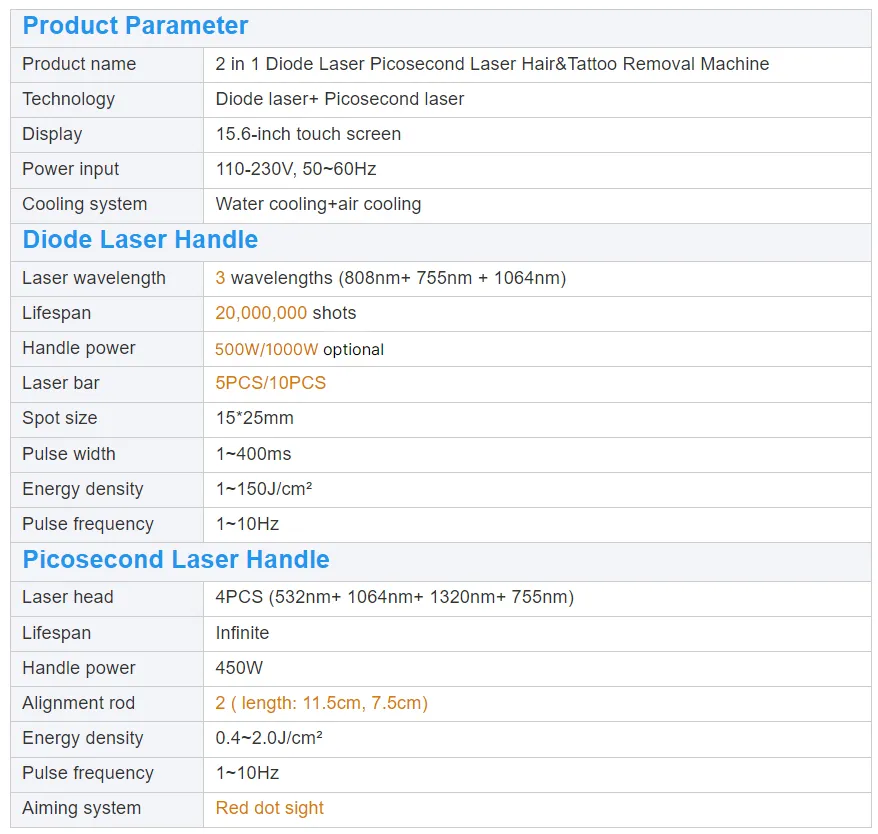Select the alignment rod length value
Viewport: 878px width, 834px height.
click(321, 703)
